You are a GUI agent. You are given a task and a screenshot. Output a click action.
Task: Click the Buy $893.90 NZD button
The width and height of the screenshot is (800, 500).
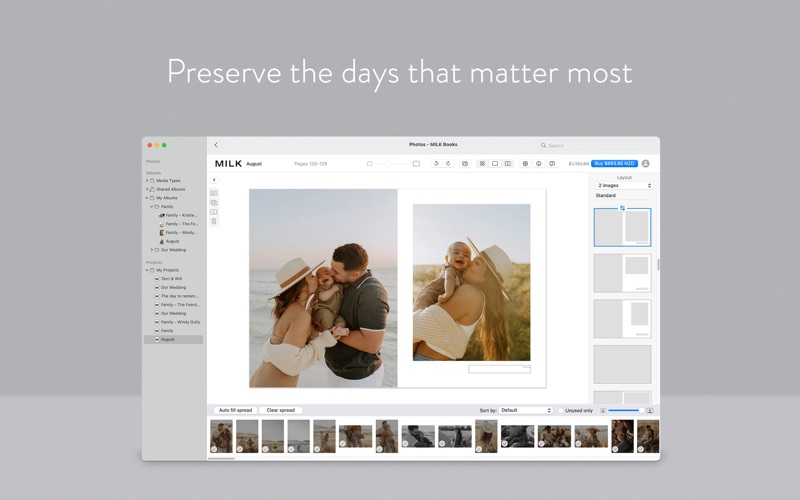click(x=614, y=164)
